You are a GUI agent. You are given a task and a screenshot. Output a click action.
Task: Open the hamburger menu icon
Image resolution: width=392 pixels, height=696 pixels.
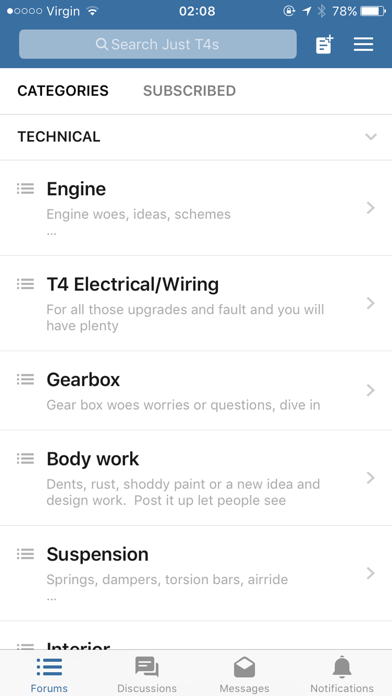pos(363,44)
